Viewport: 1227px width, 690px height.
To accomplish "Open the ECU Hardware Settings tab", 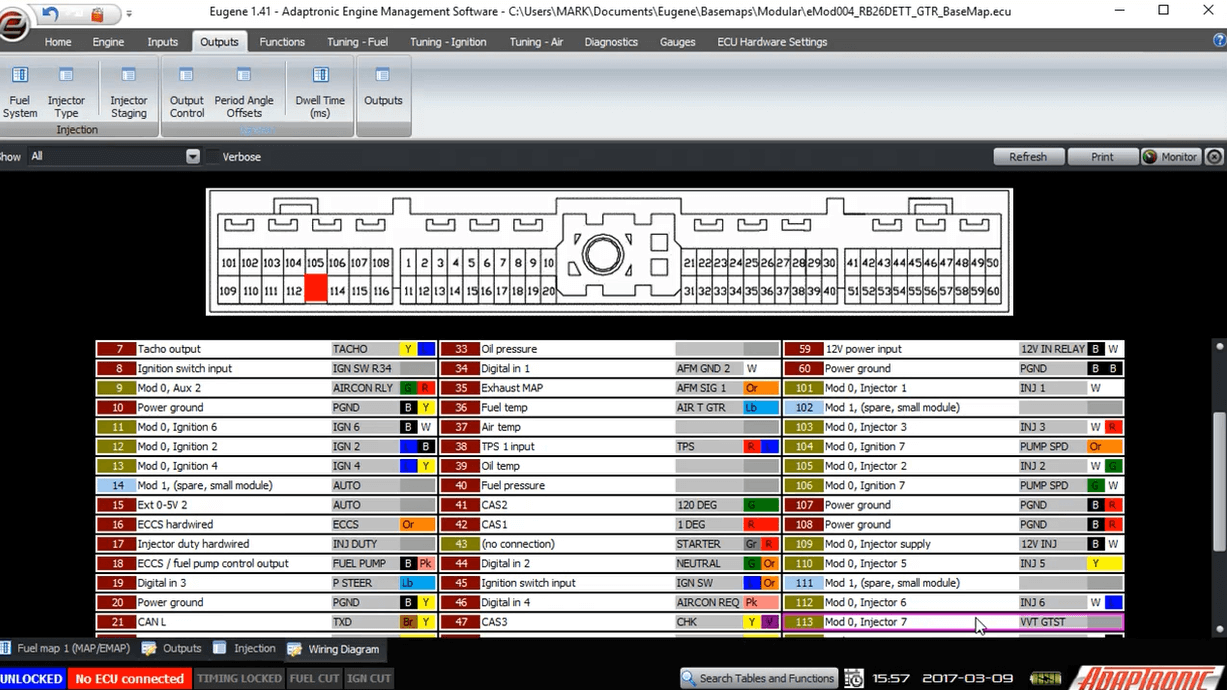I will 772,42.
